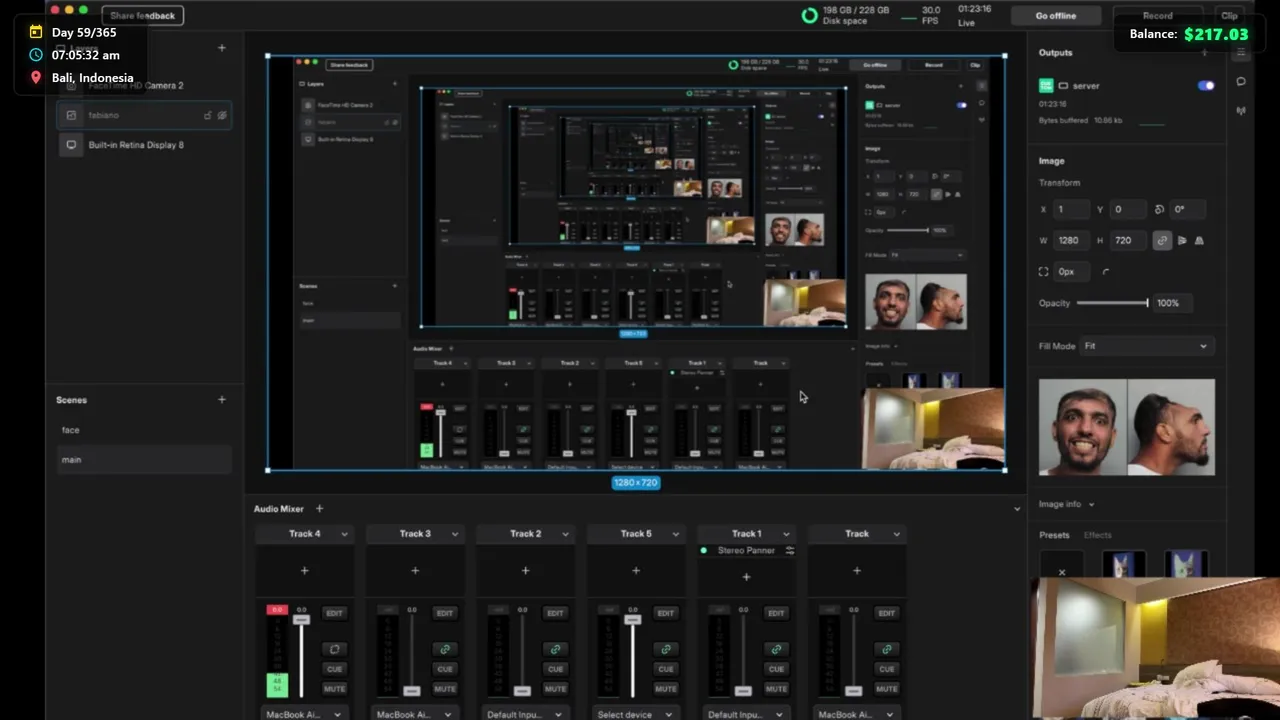Mute Track 4
This screenshot has height=720, width=1280.
click(x=334, y=689)
